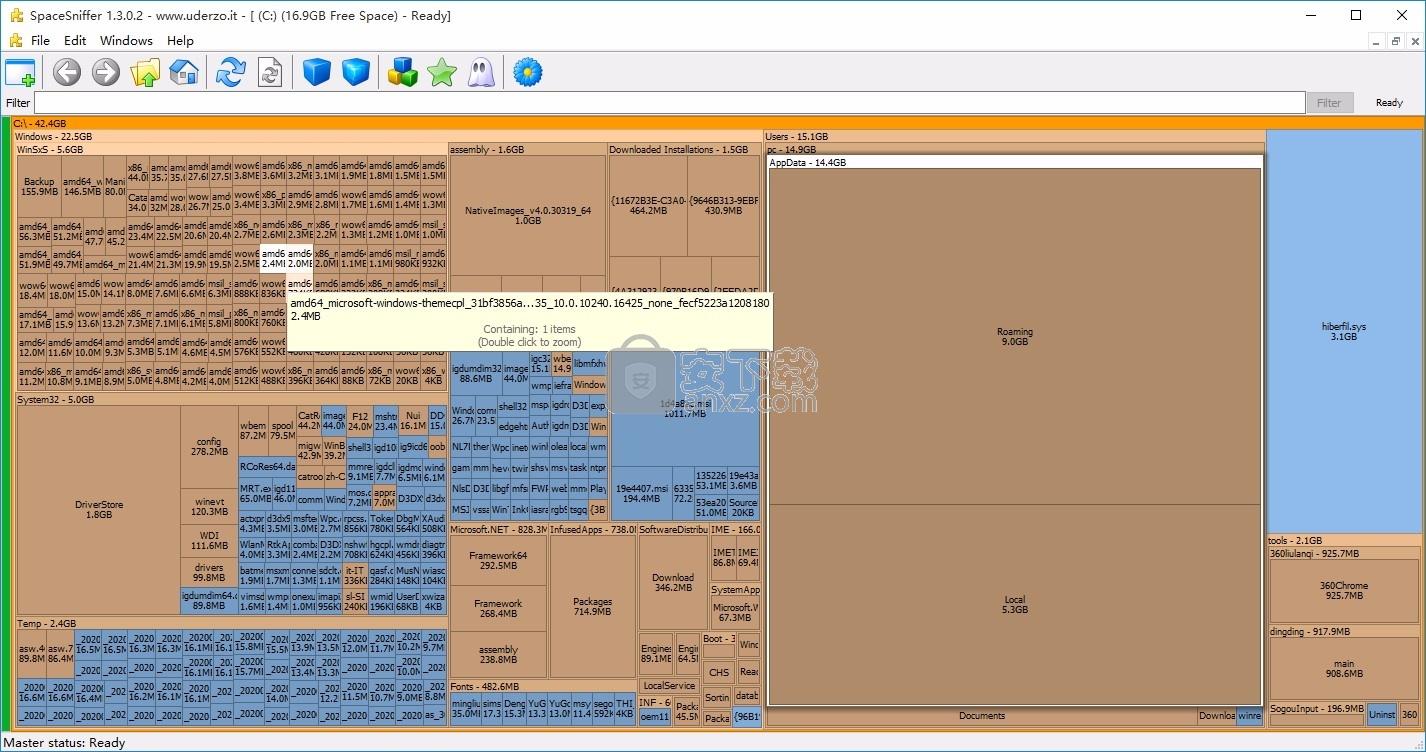Click the SogouInput - 196.9MB header
Viewport: 1426px width, 752px height.
point(1316,708)
